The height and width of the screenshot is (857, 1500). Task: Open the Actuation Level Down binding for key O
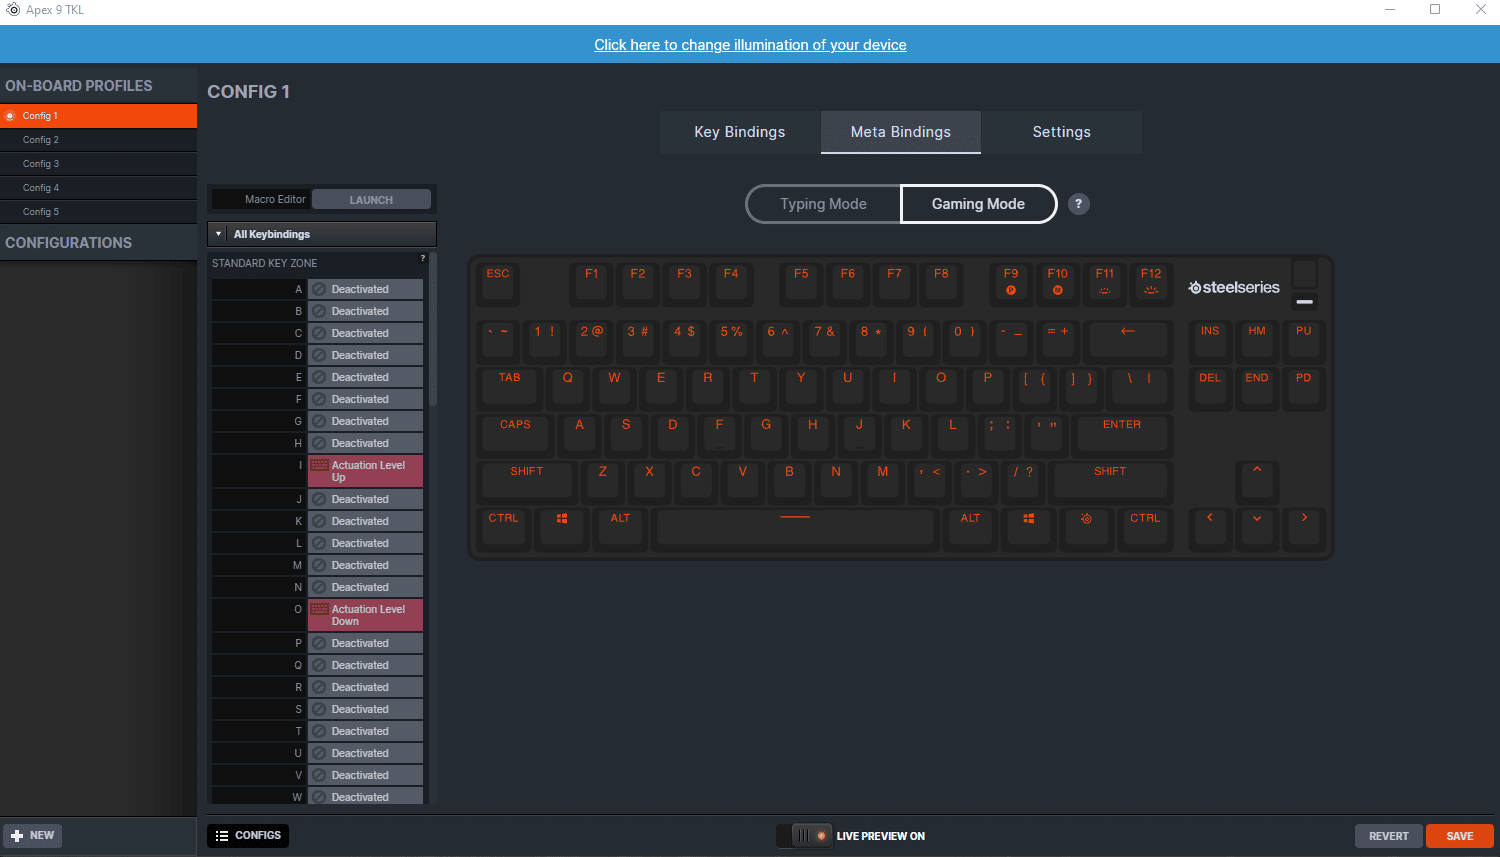click(x=365, y=615)
